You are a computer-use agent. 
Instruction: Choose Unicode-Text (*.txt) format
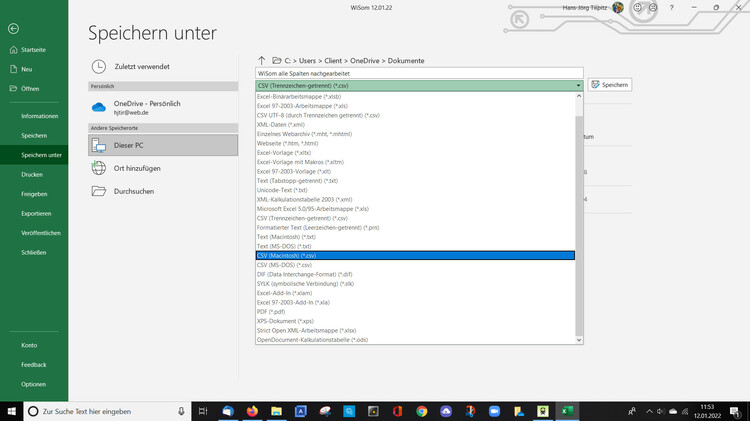click(415, 190)
